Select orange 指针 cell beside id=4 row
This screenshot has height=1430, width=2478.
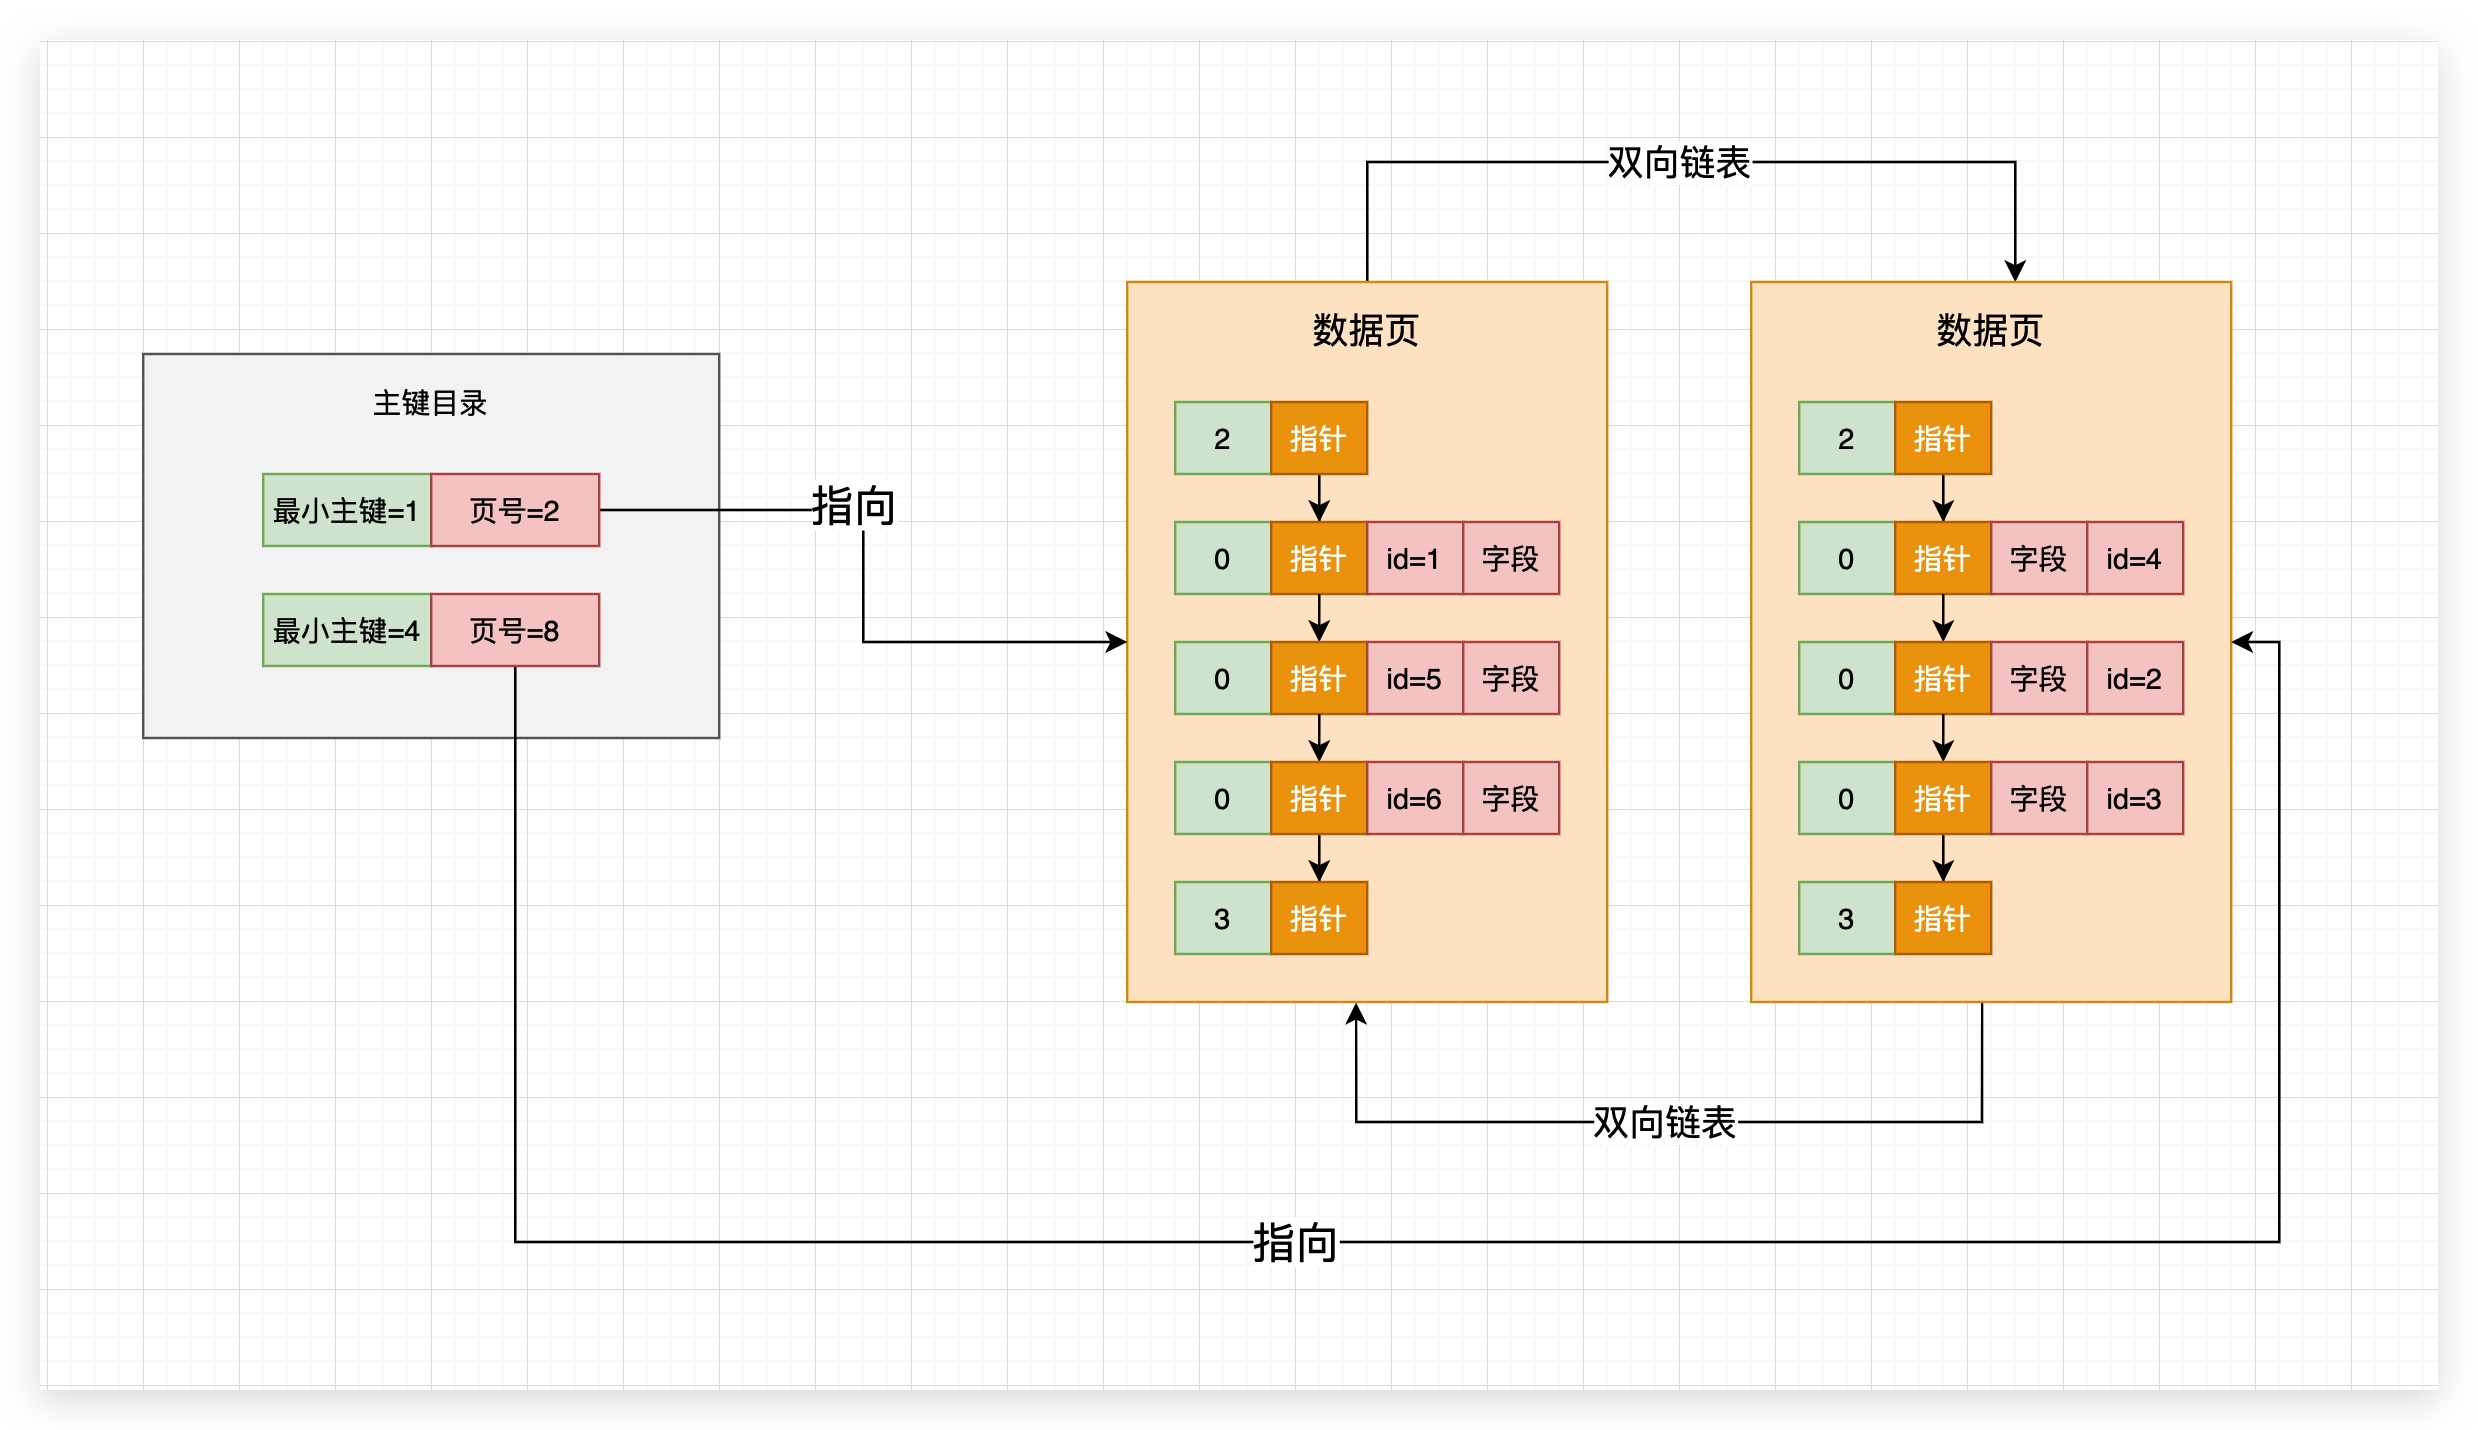[1942, 558]
